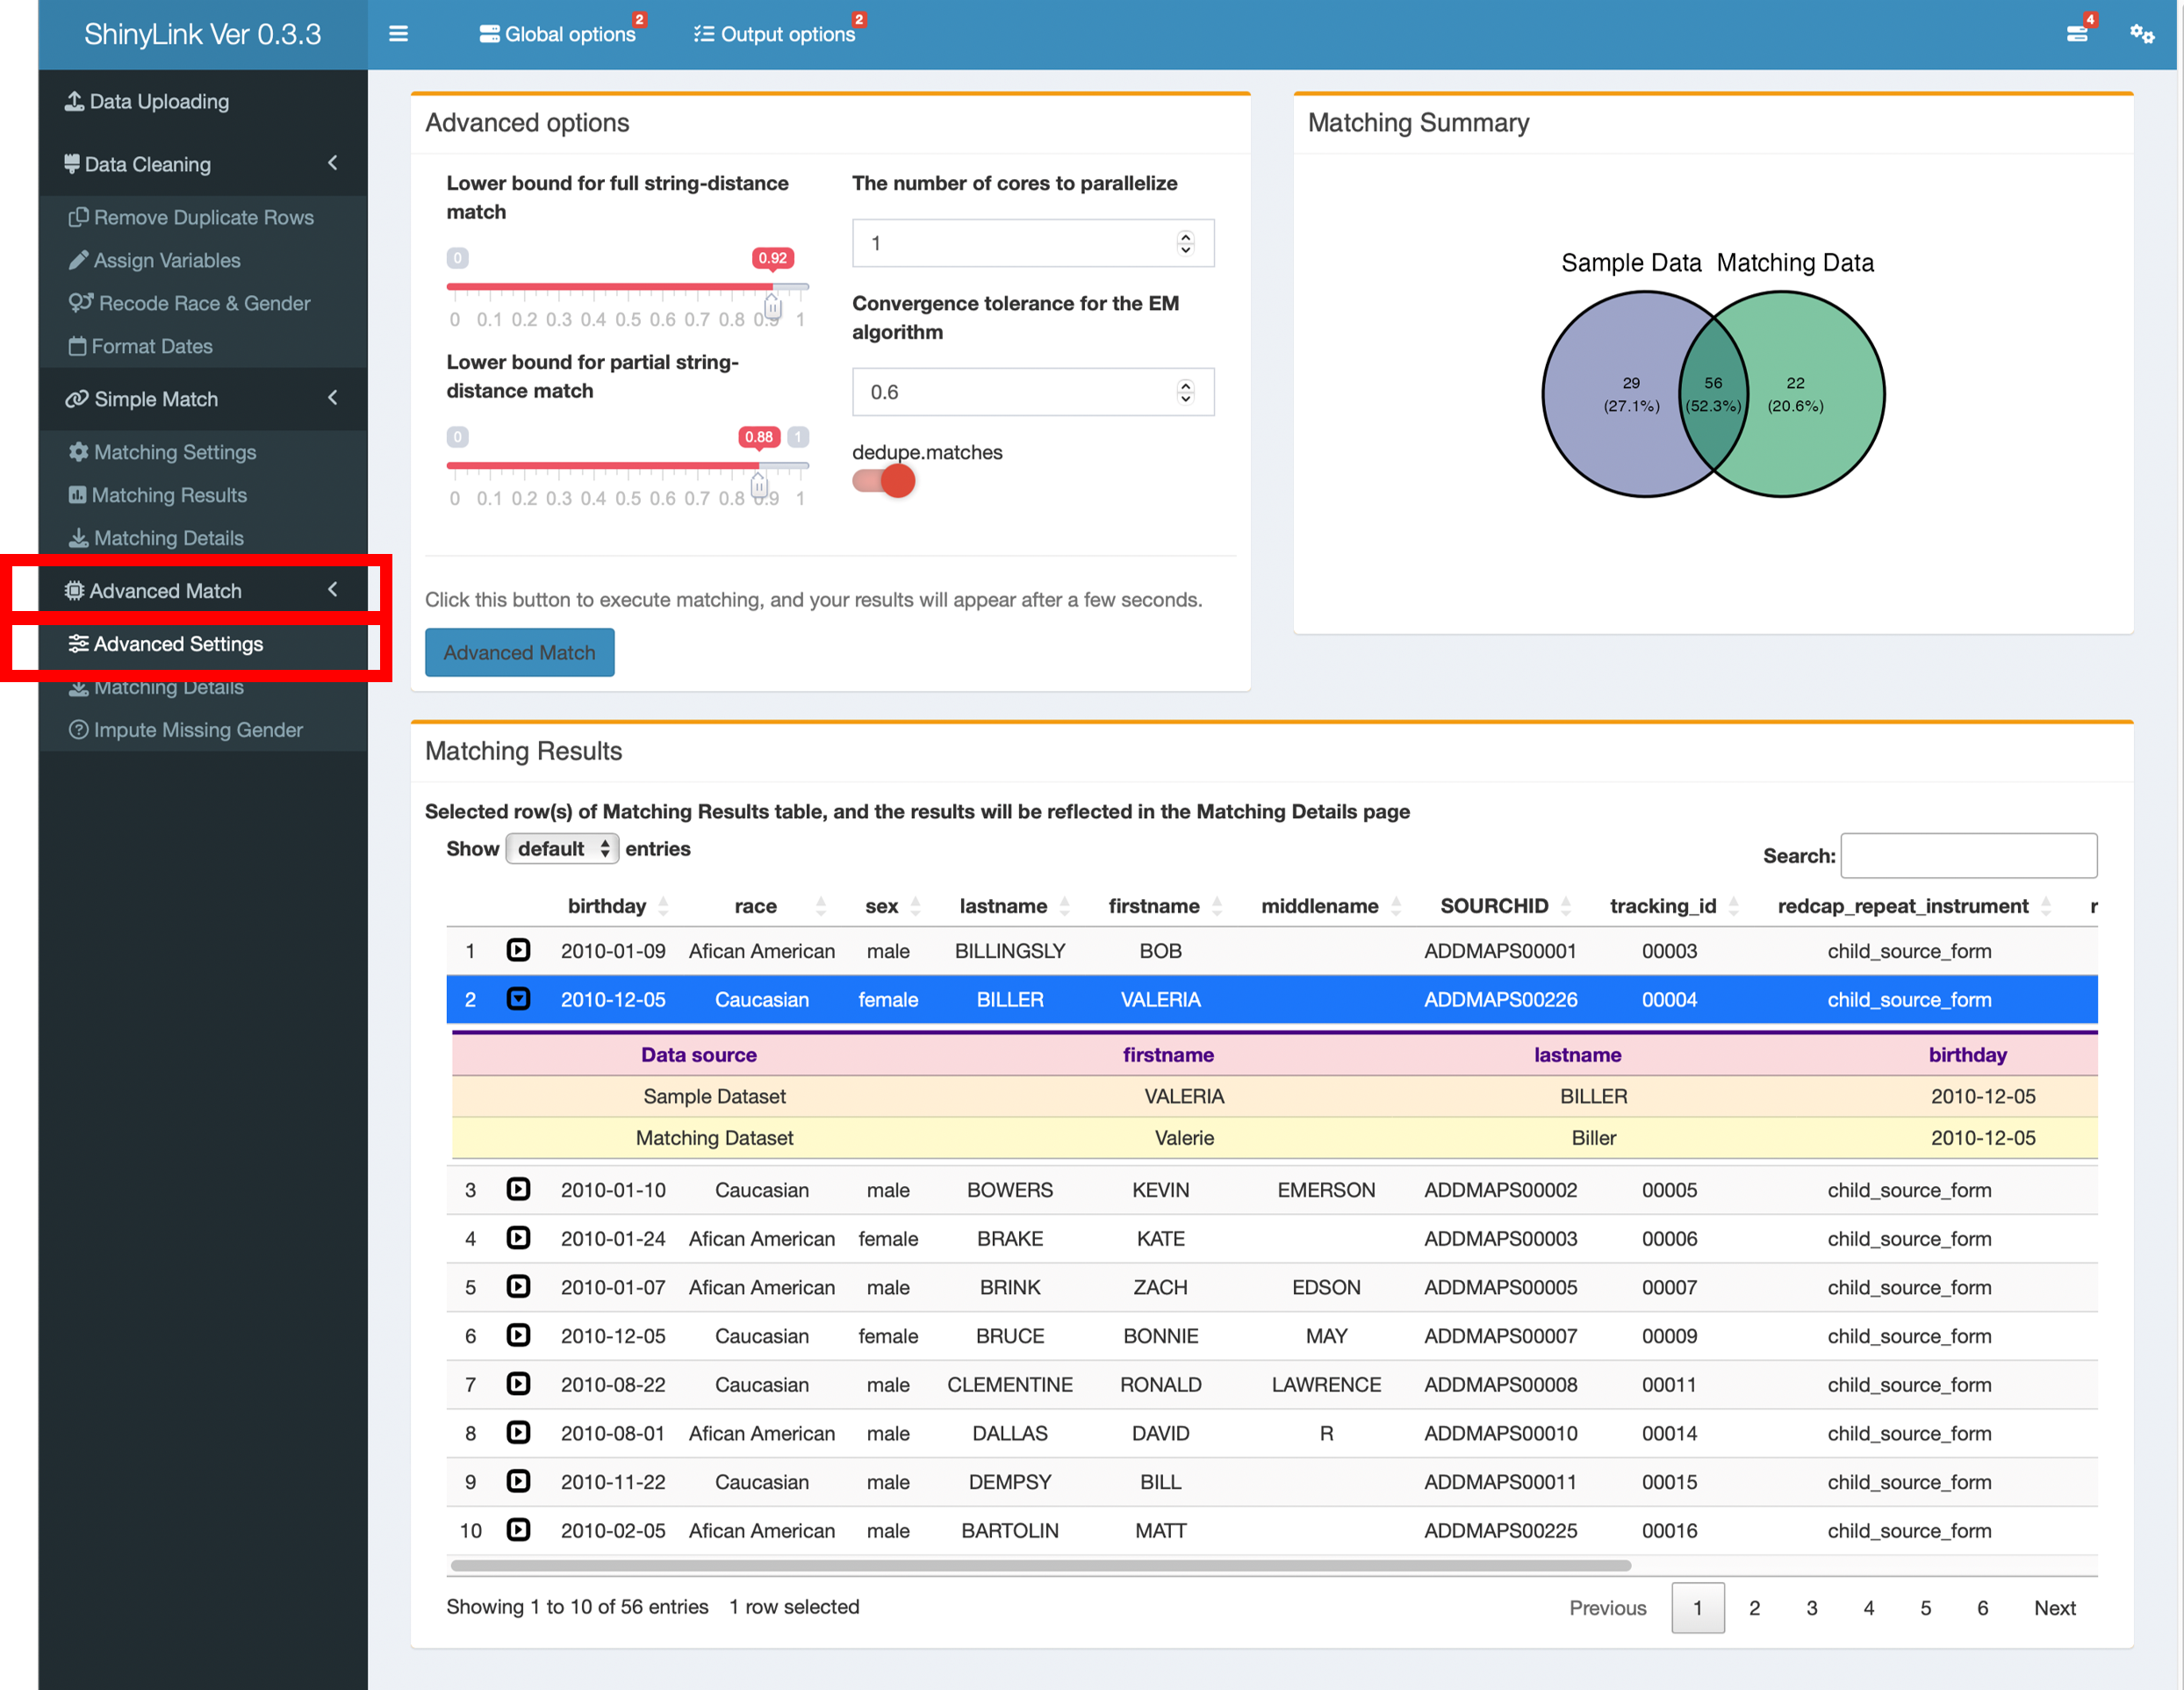
Task: Click the table horizontal scrollbar
Action: point(1040,1565)
